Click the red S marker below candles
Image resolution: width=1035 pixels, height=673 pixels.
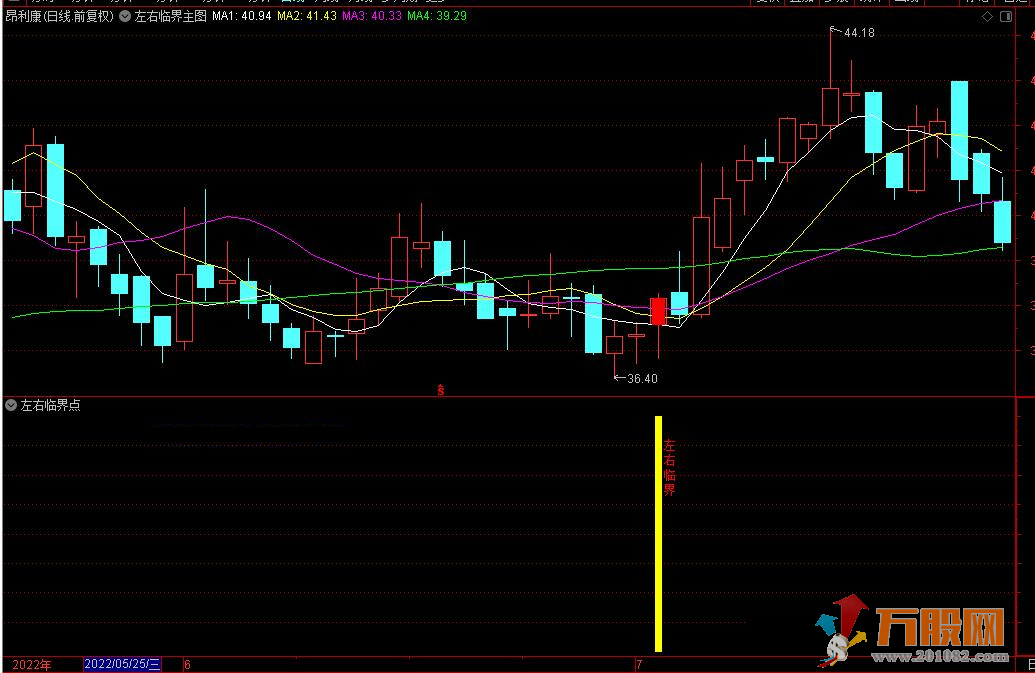tap(440, 390)
